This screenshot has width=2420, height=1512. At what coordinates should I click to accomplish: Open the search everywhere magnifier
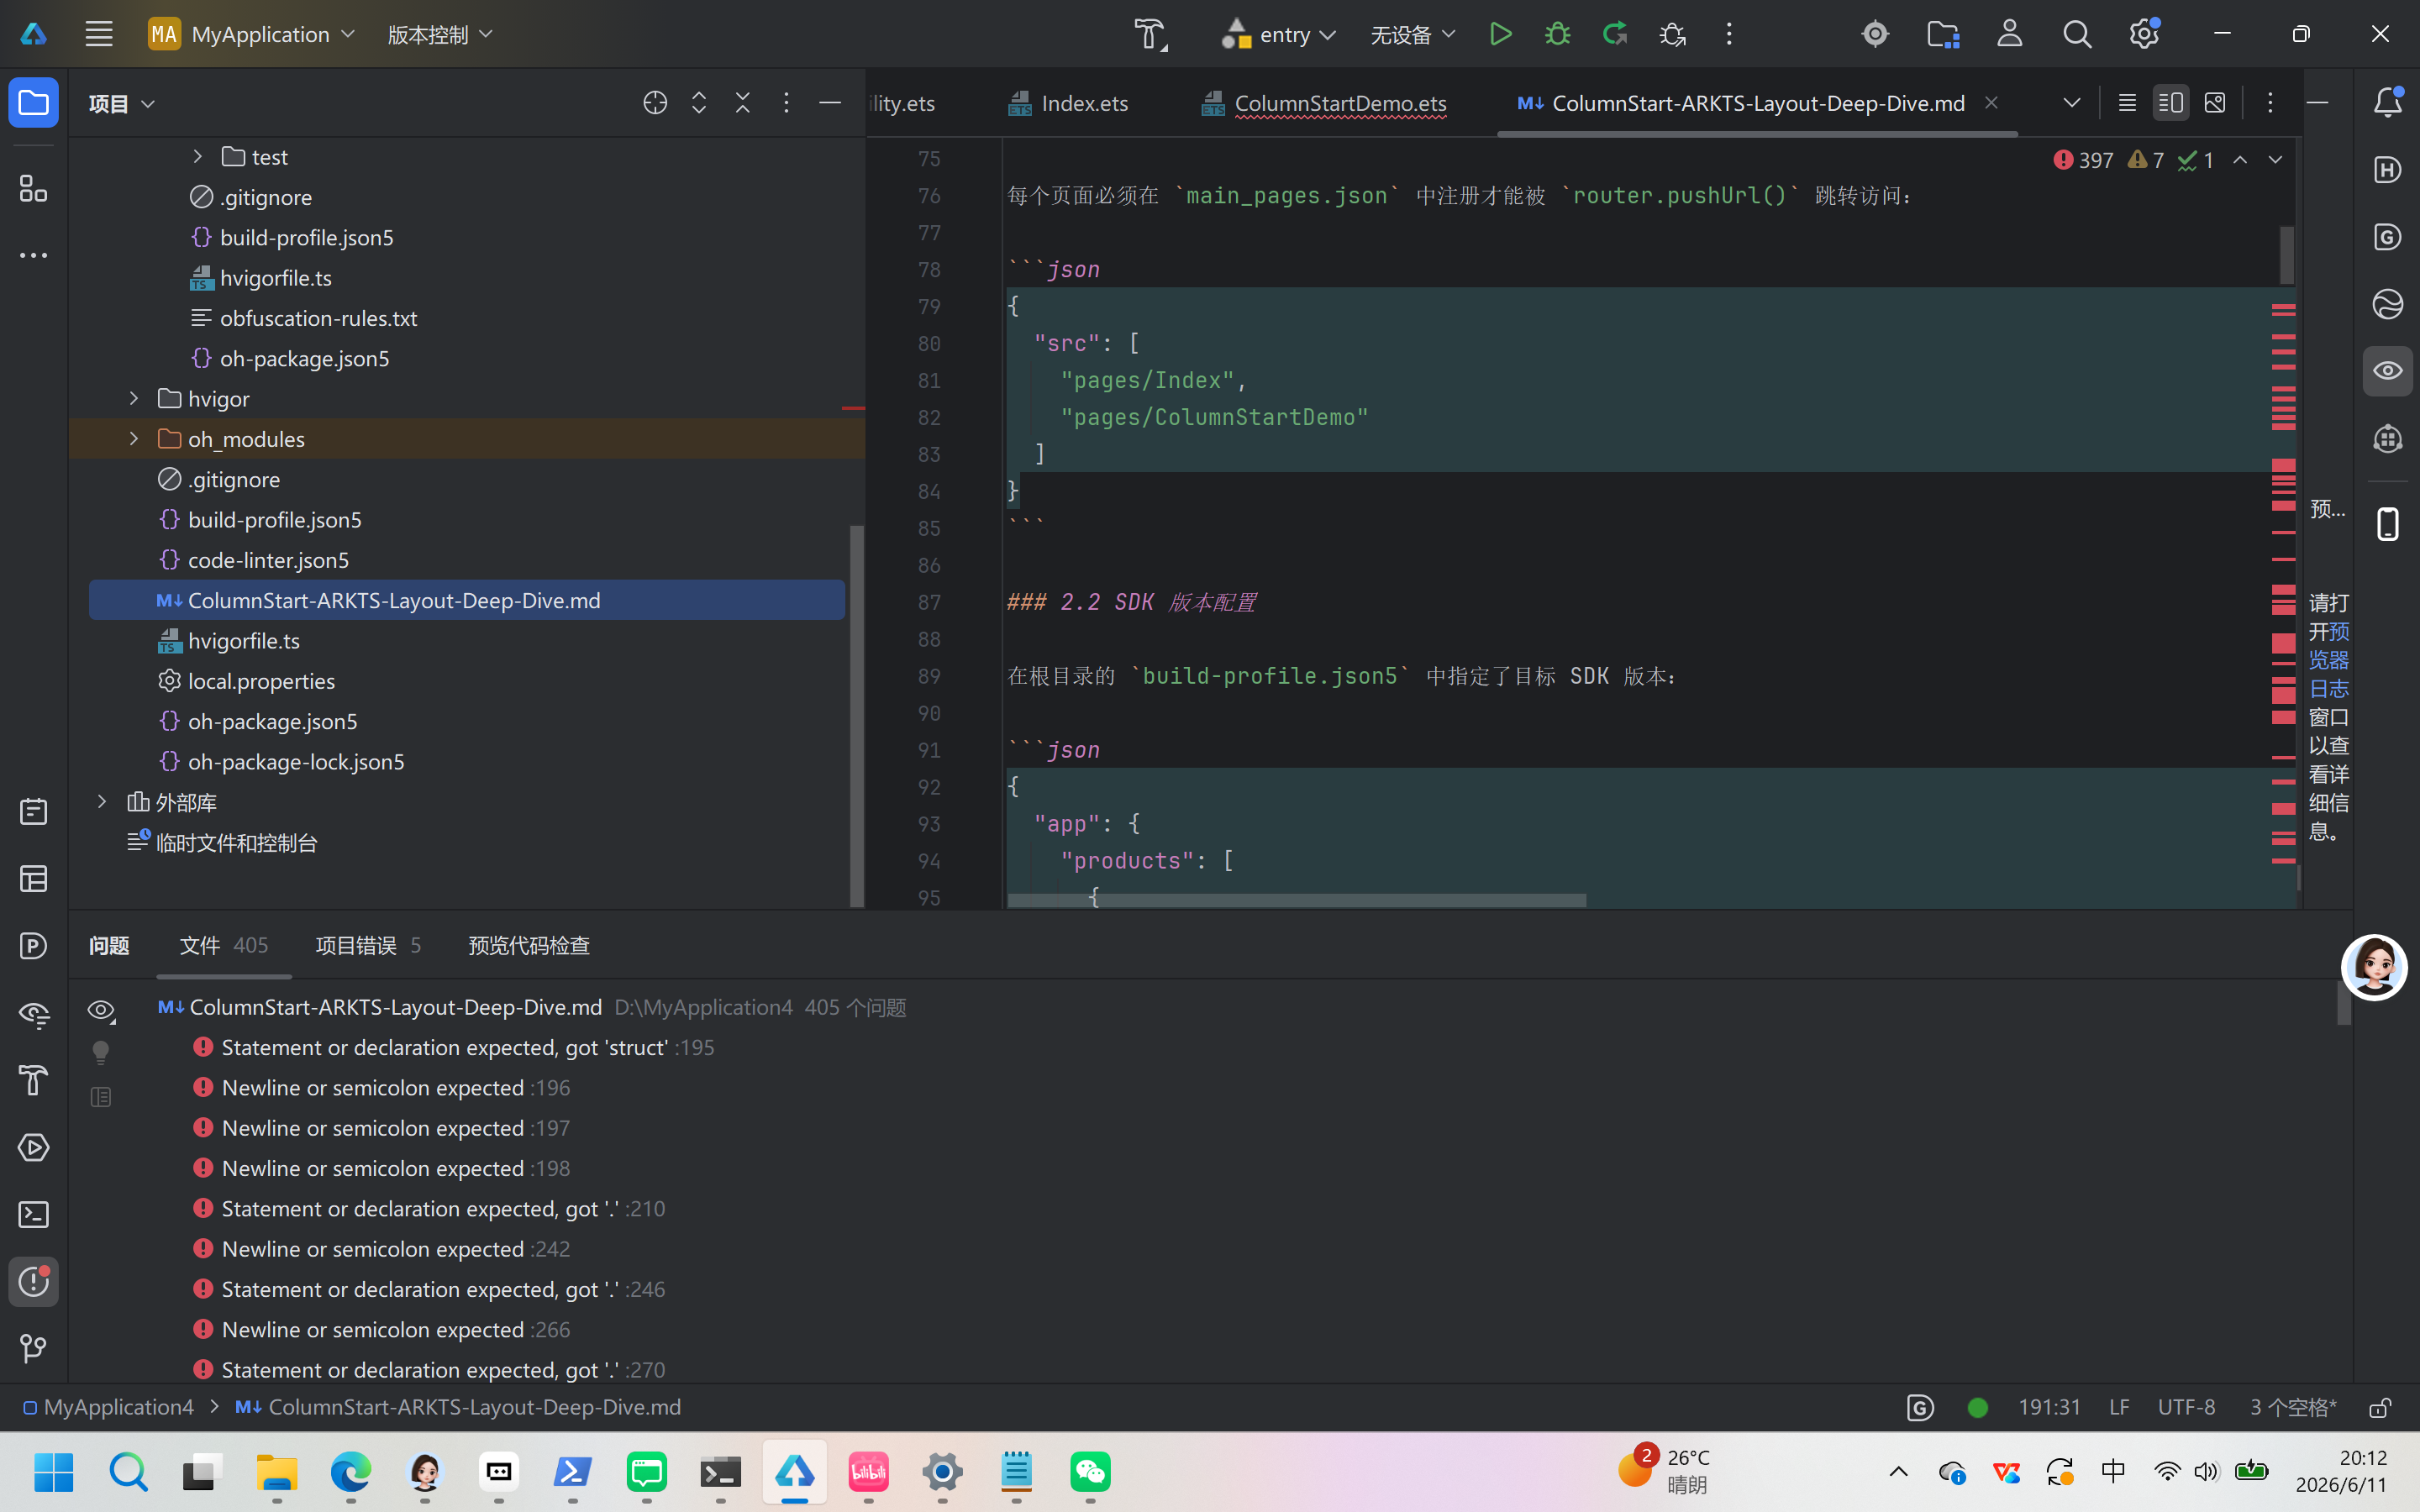(x=2076, y=34)
